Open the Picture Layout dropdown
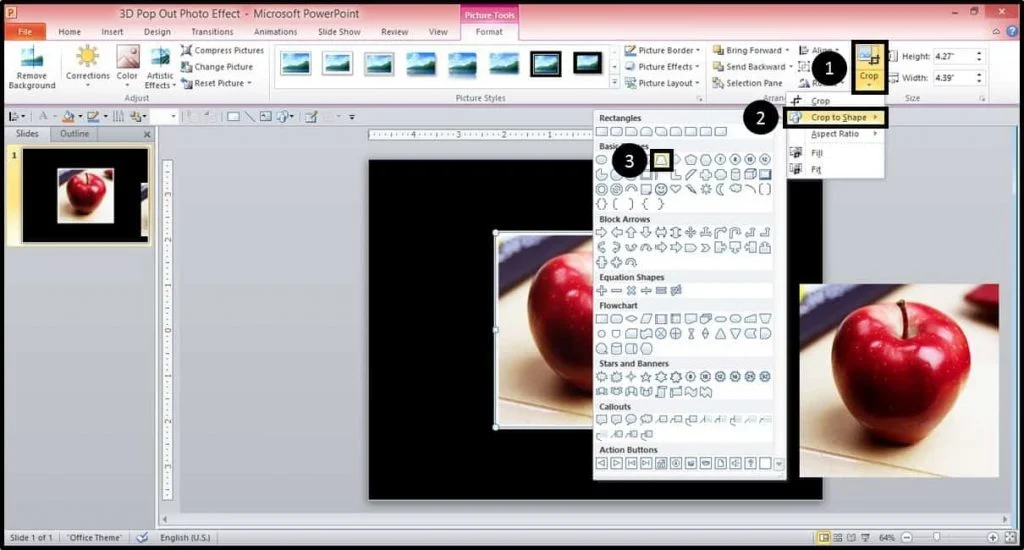 [x=662, y=83]
